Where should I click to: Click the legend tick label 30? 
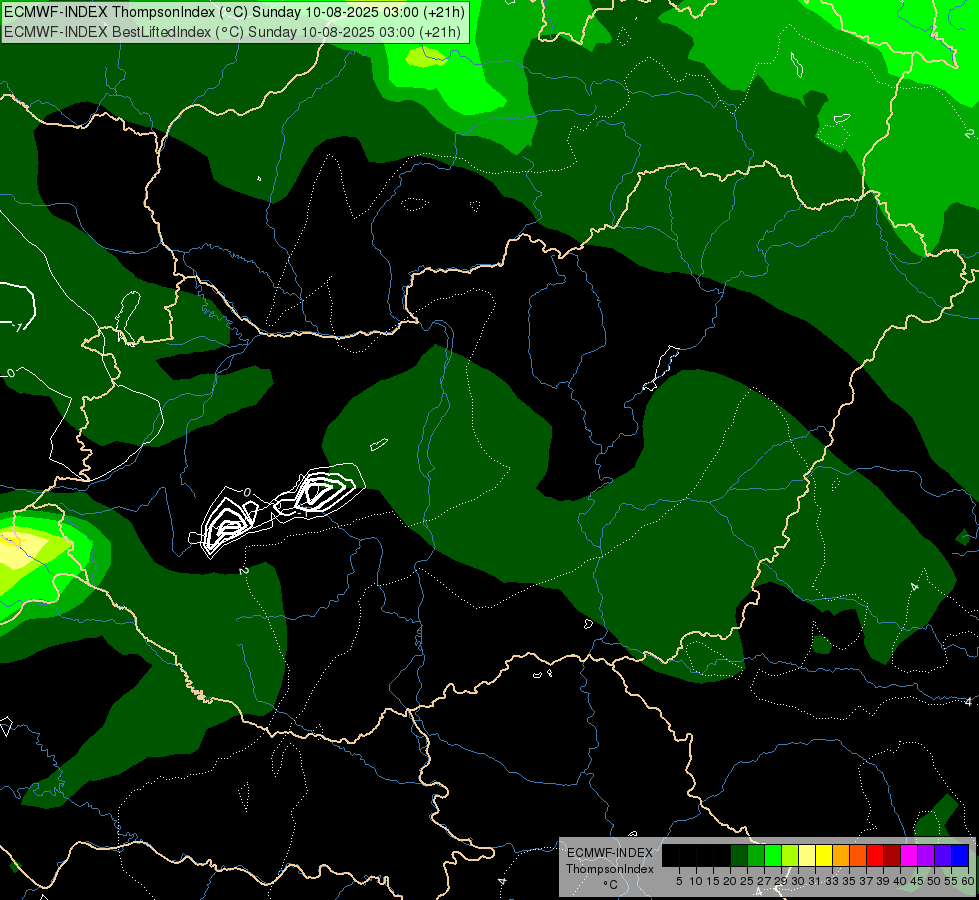click(798, 881)
